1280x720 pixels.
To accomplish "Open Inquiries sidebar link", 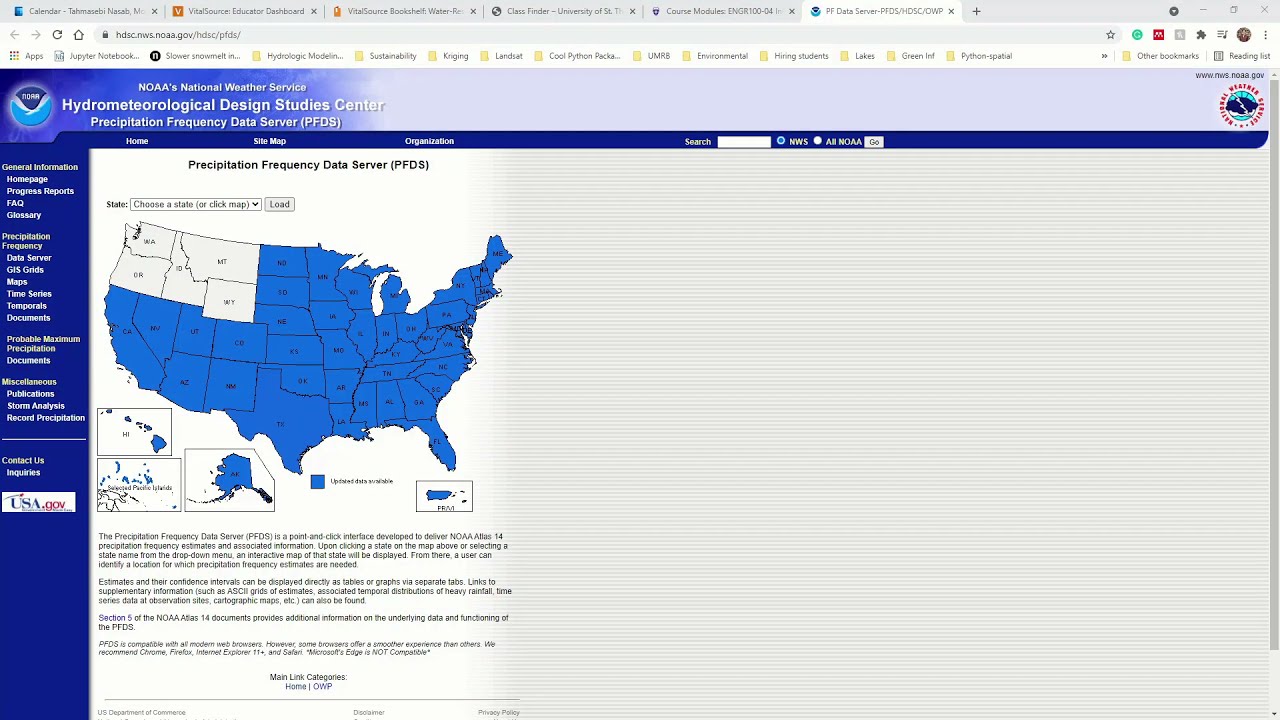I will tap(23, 472).
